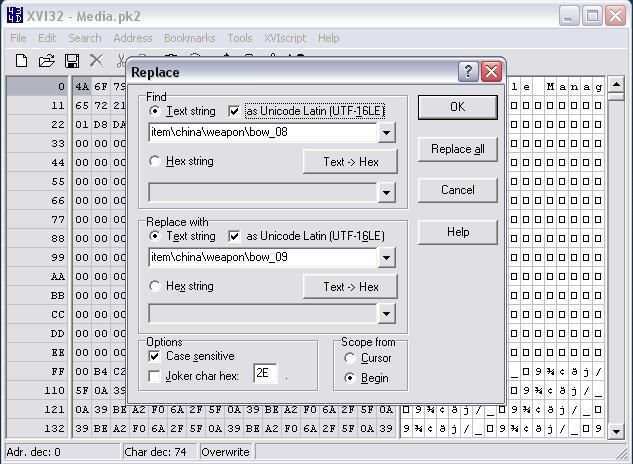Click the New file toolbar icon
The image size is (633, 464).
21,61
